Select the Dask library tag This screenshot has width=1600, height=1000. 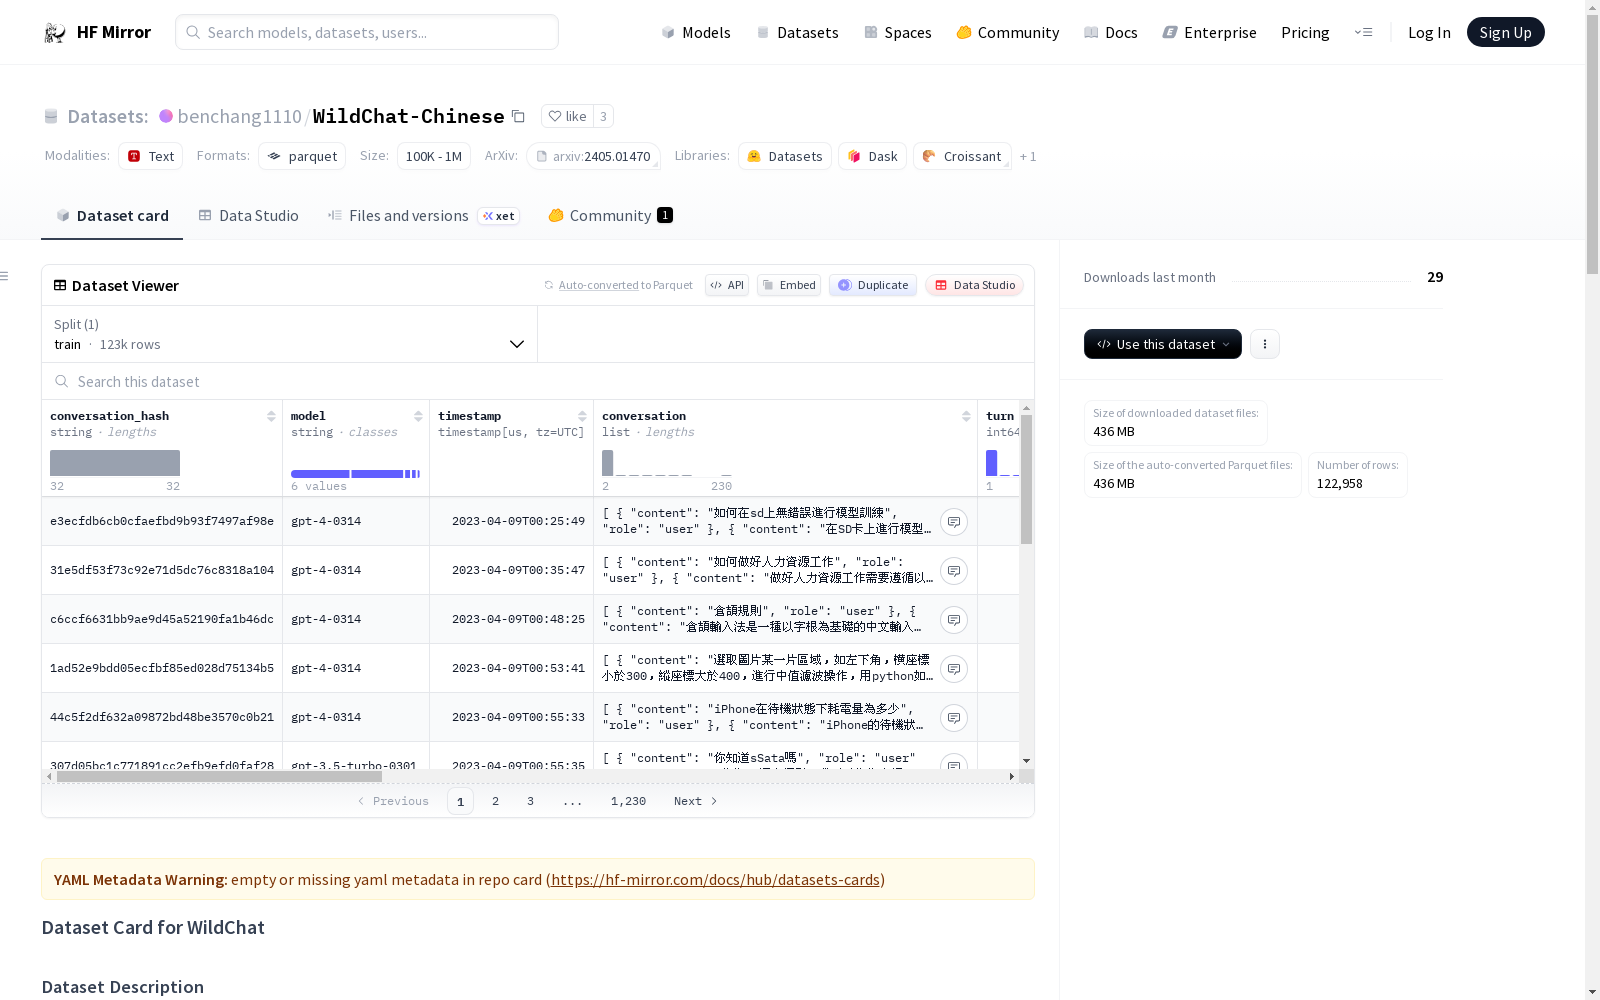click(x=872, y=157)
